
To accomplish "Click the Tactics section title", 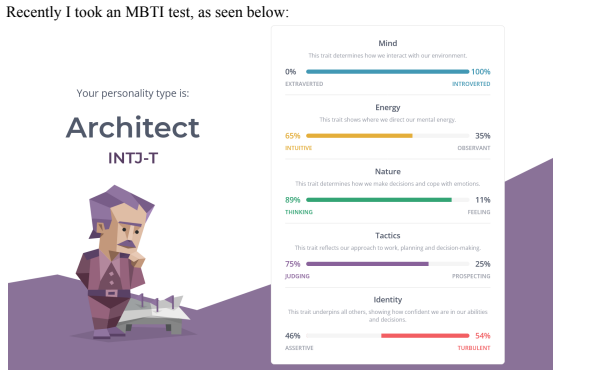I will click(x=388, y=235).
